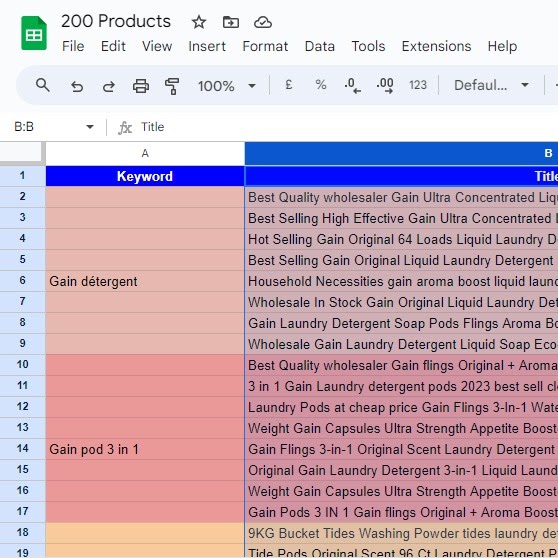Image resolution: width=558 pixels, height=558 pixels.
Task: Click cell 'Best Selling High Effective Gain Ultra'
Action: pyautogui.click(x=401, y=218)
